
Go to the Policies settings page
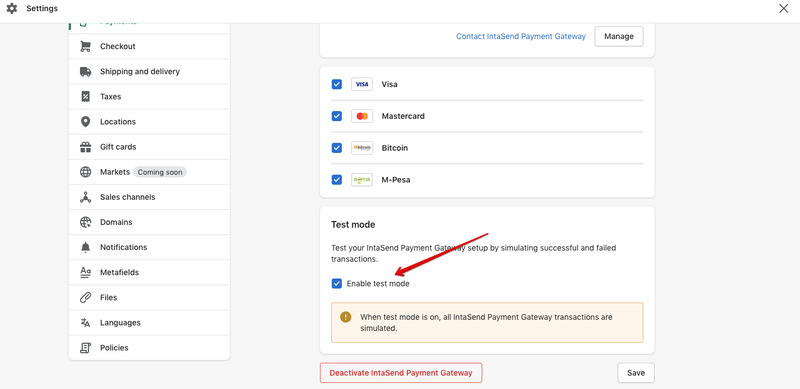(x=149, y=348)
